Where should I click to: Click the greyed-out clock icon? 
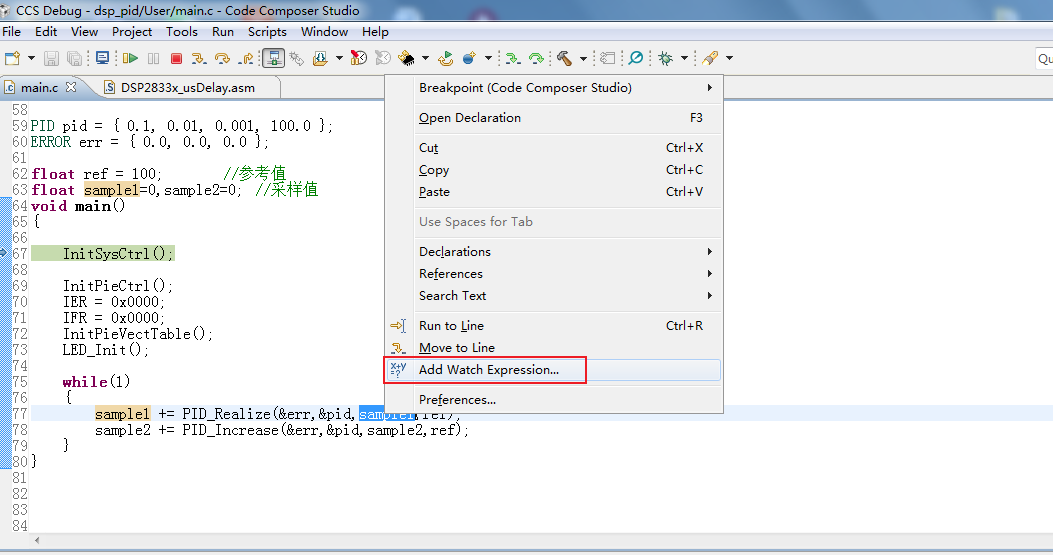pos(383,58)
